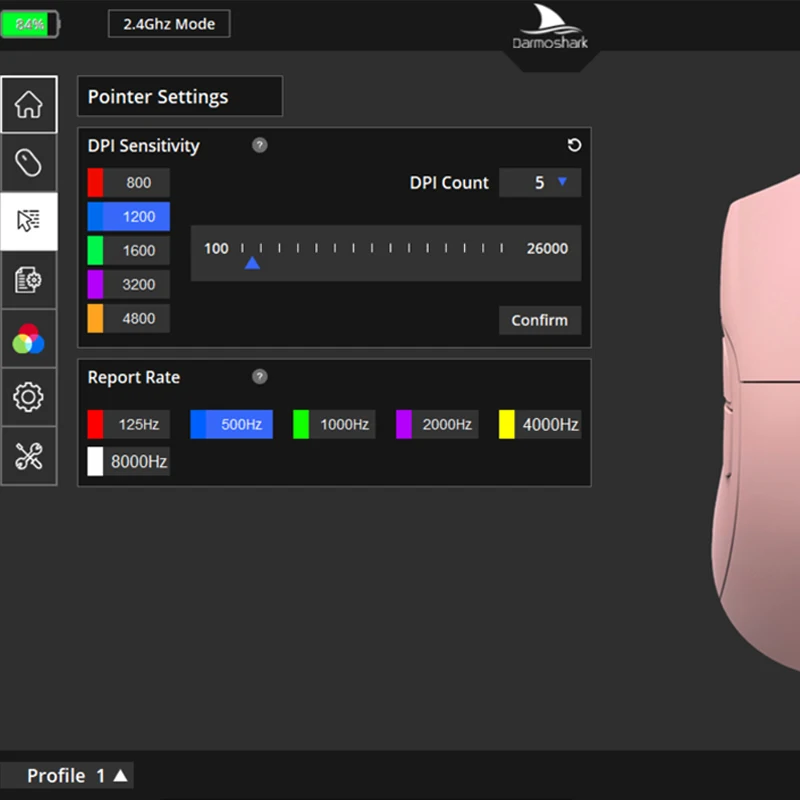Select the 1600 DPI stage

129,251
